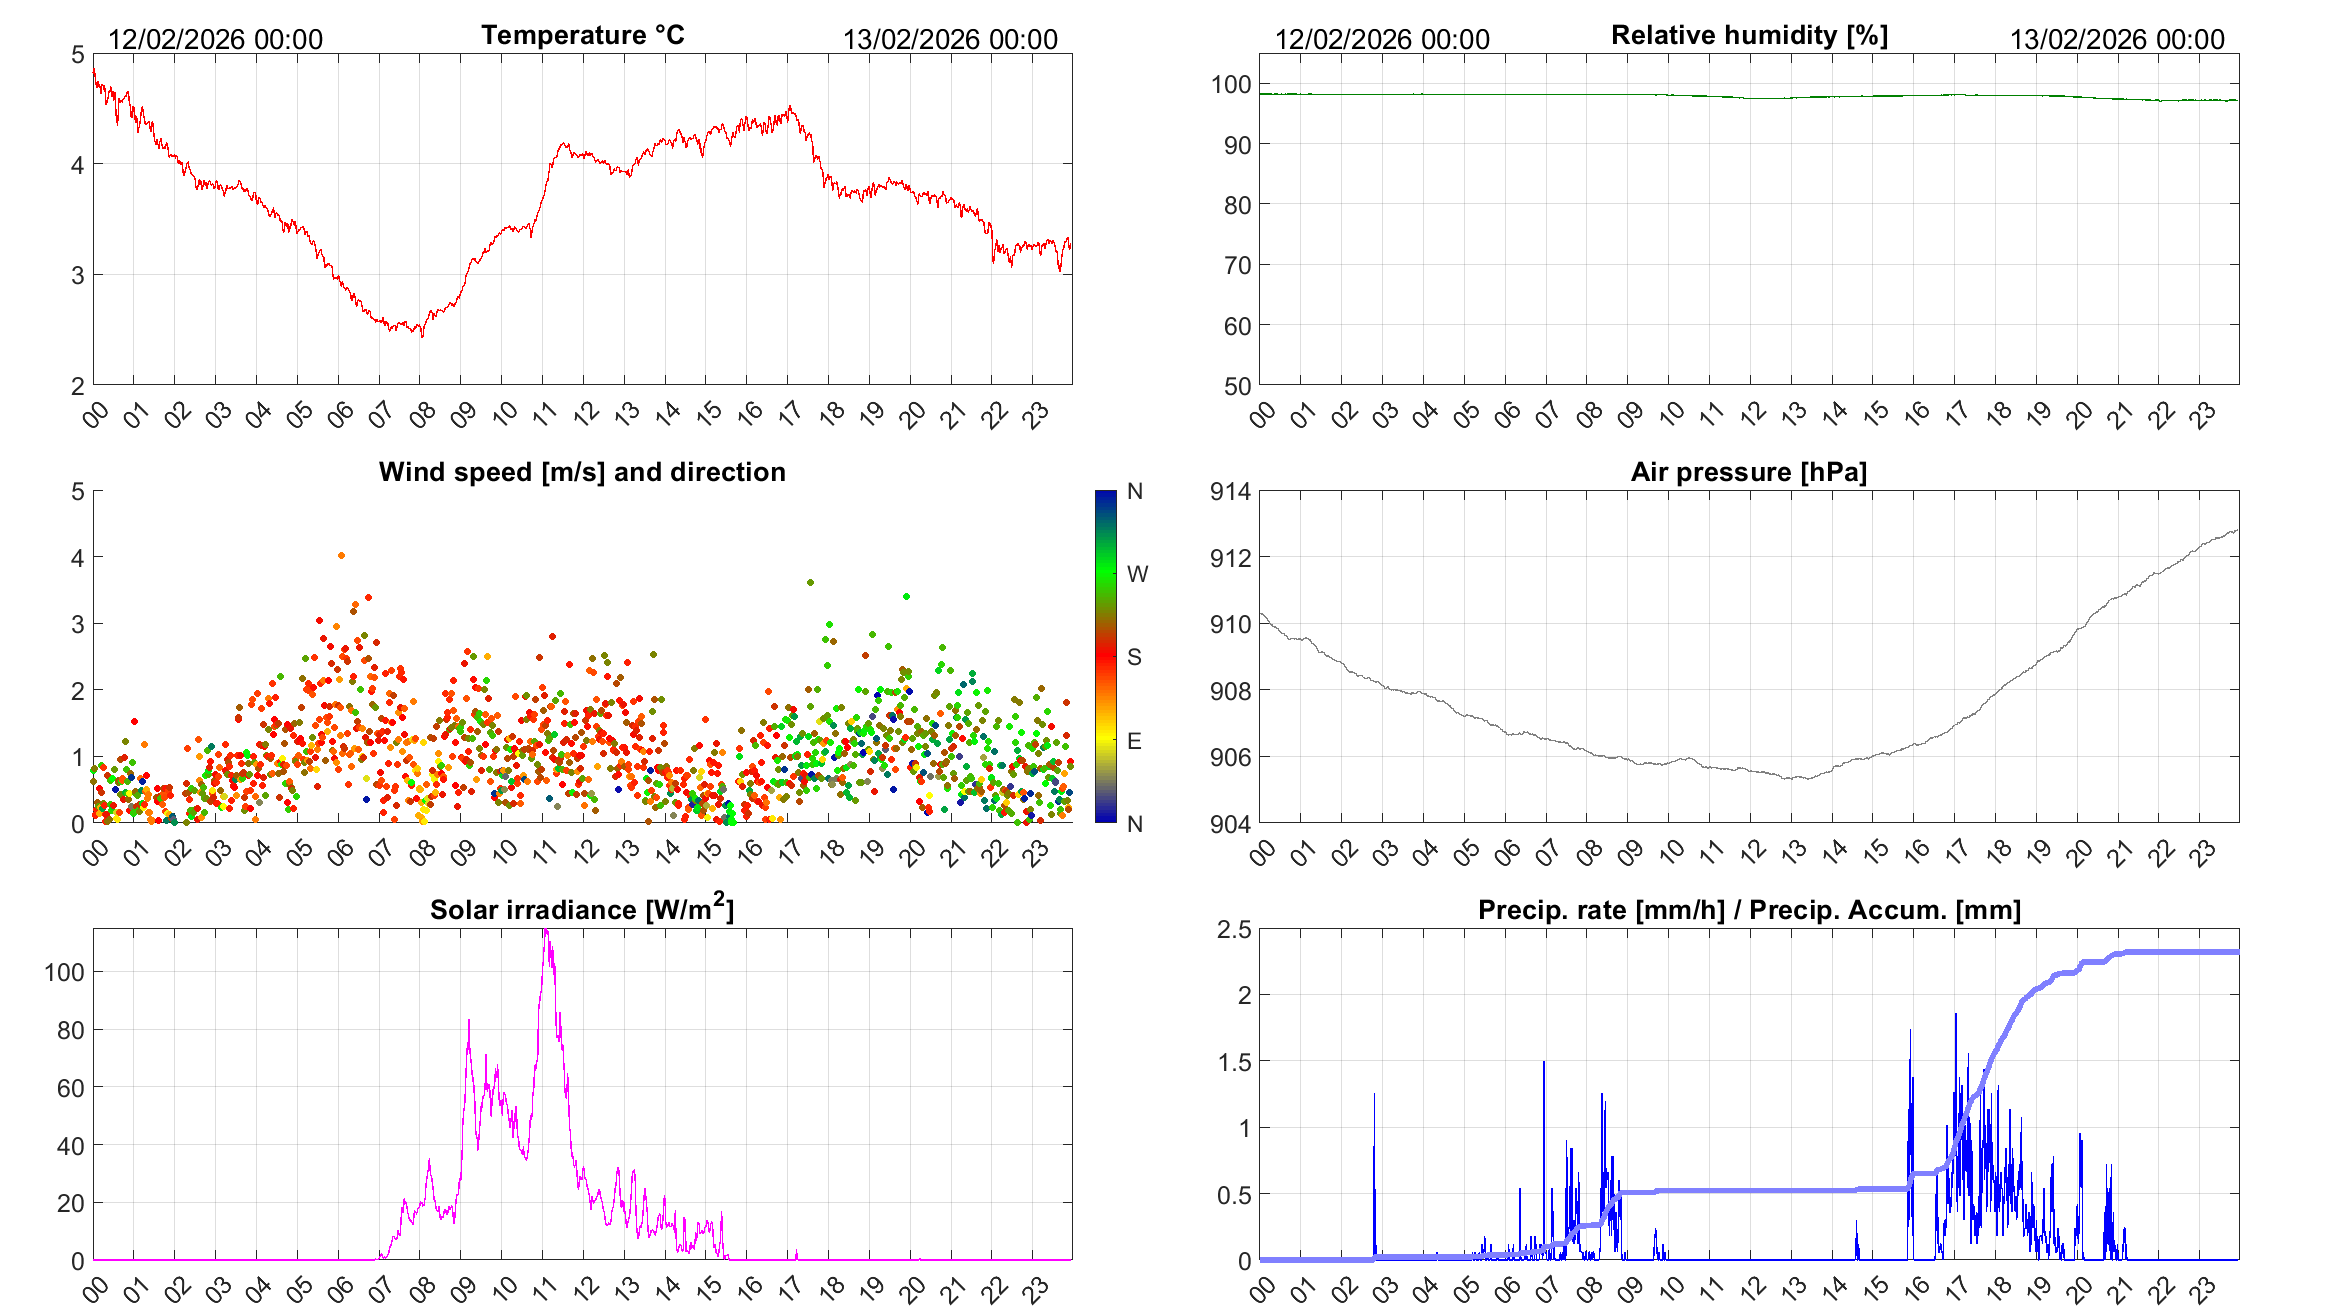Click the 13/02/2026 00:00 label above humidity
Image resolution: width=2333 pixels, height=1313 pixels.
click(2117, 39)
